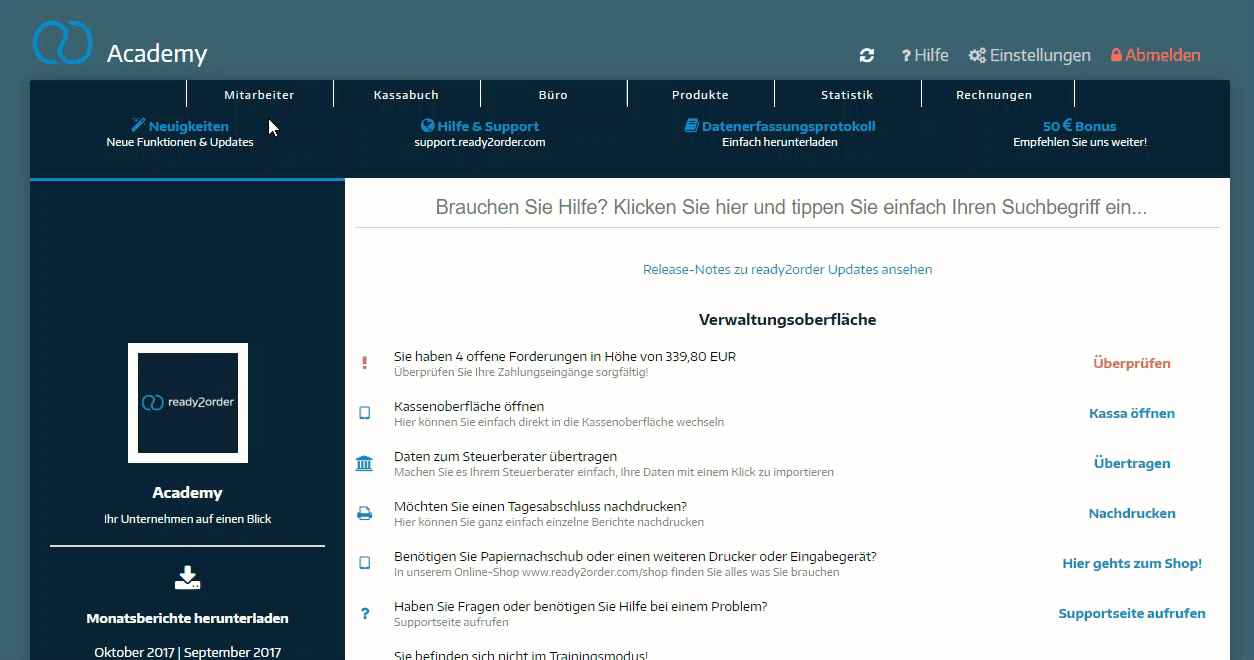Click the Academy title in header

(157, 54)
